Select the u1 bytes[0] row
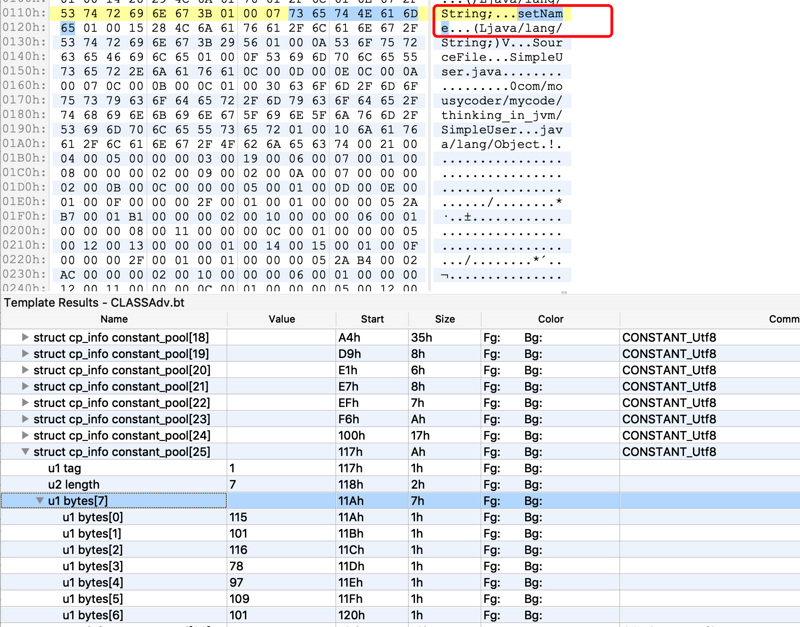800x627 pixels. click(400, 517)
